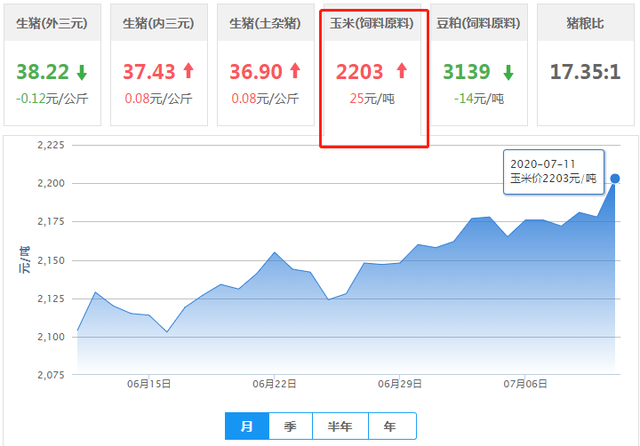Screen dimensions: 640x446
Task: Click the 07月06日 x-axis date label
Action: [x=524, y=383]
